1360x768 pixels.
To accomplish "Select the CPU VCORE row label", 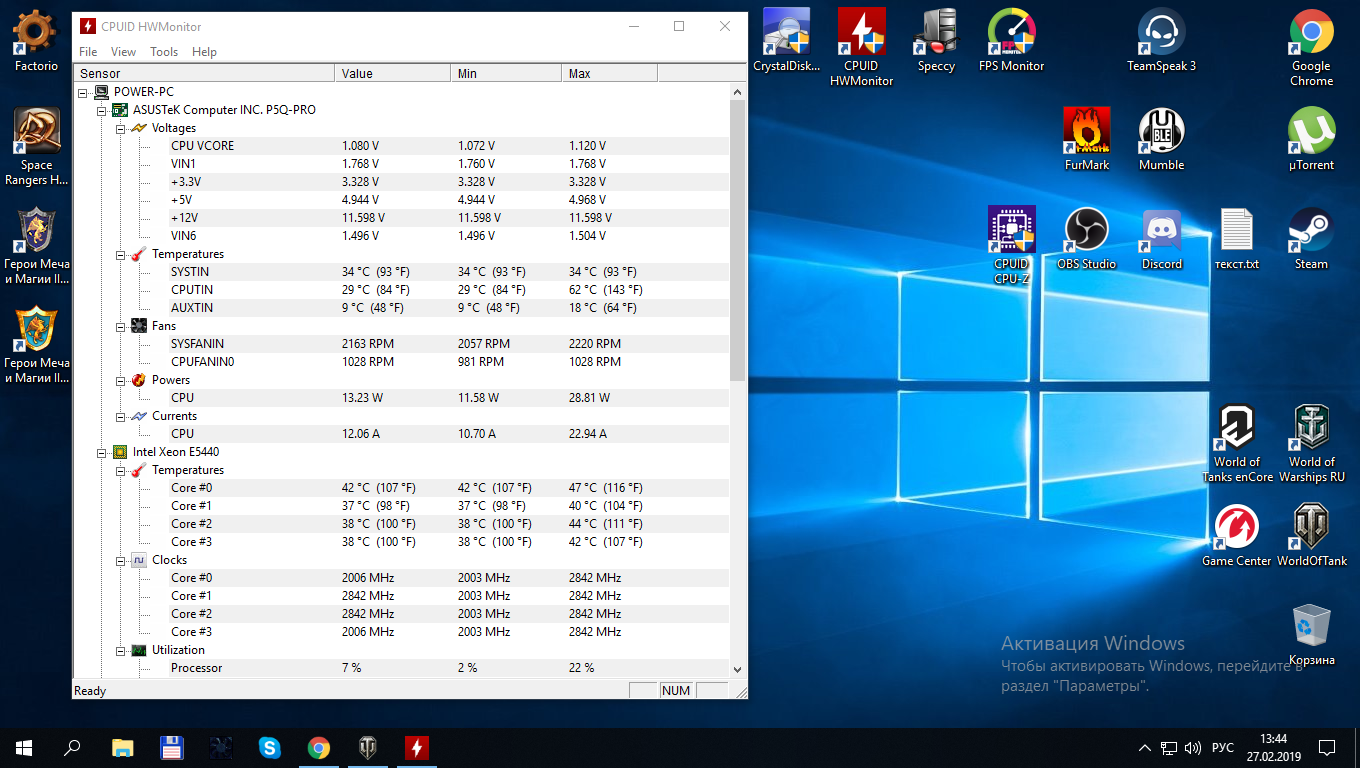I will [202, 146].
